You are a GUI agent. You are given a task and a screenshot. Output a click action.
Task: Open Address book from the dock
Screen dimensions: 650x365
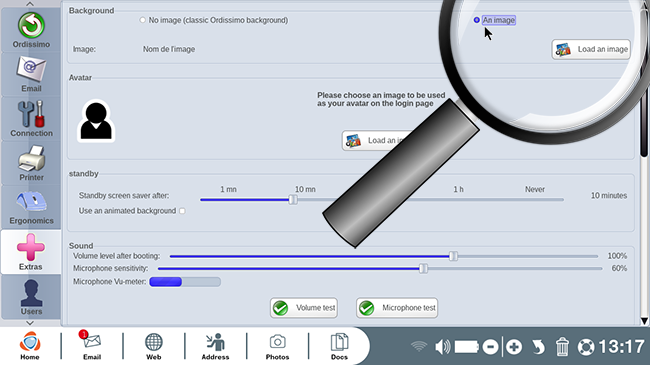(x=215, y=346)
